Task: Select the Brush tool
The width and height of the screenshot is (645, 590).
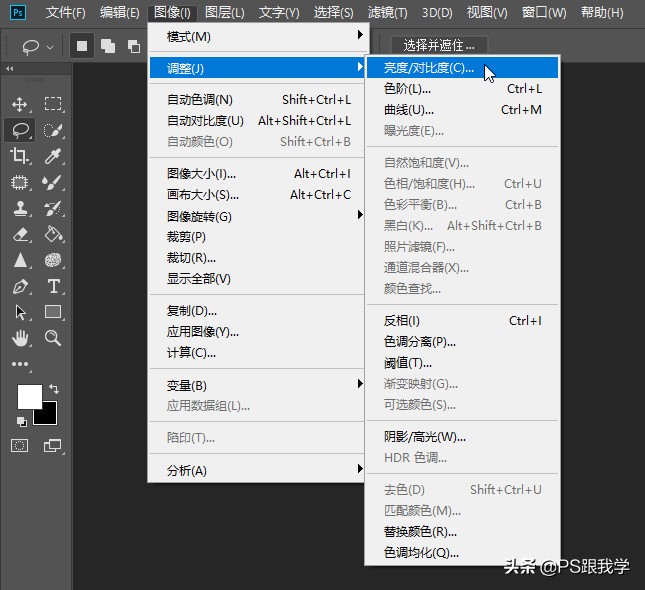Action: pyautogui.click(x=53, y=182)
